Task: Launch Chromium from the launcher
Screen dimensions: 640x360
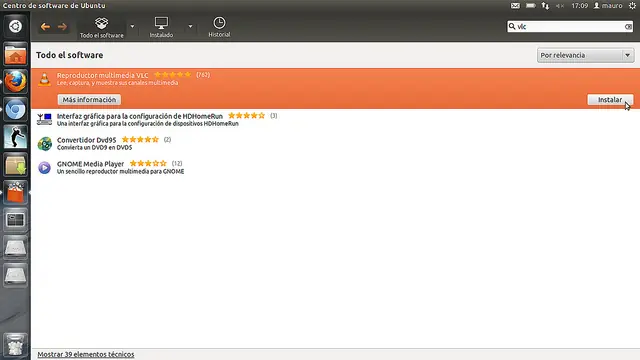Action: click(x=16, y=109)
